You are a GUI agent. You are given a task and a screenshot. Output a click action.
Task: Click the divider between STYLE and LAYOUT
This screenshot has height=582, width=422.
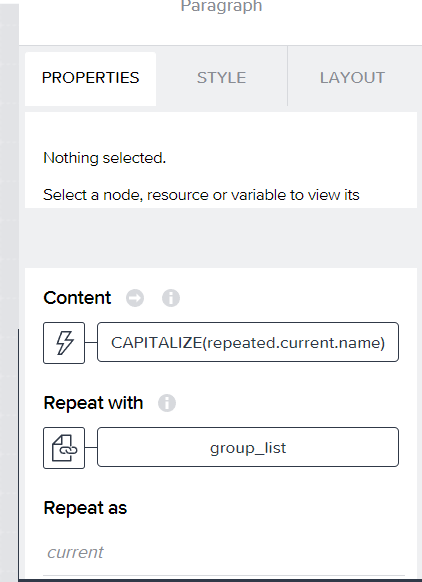point(287,76)
